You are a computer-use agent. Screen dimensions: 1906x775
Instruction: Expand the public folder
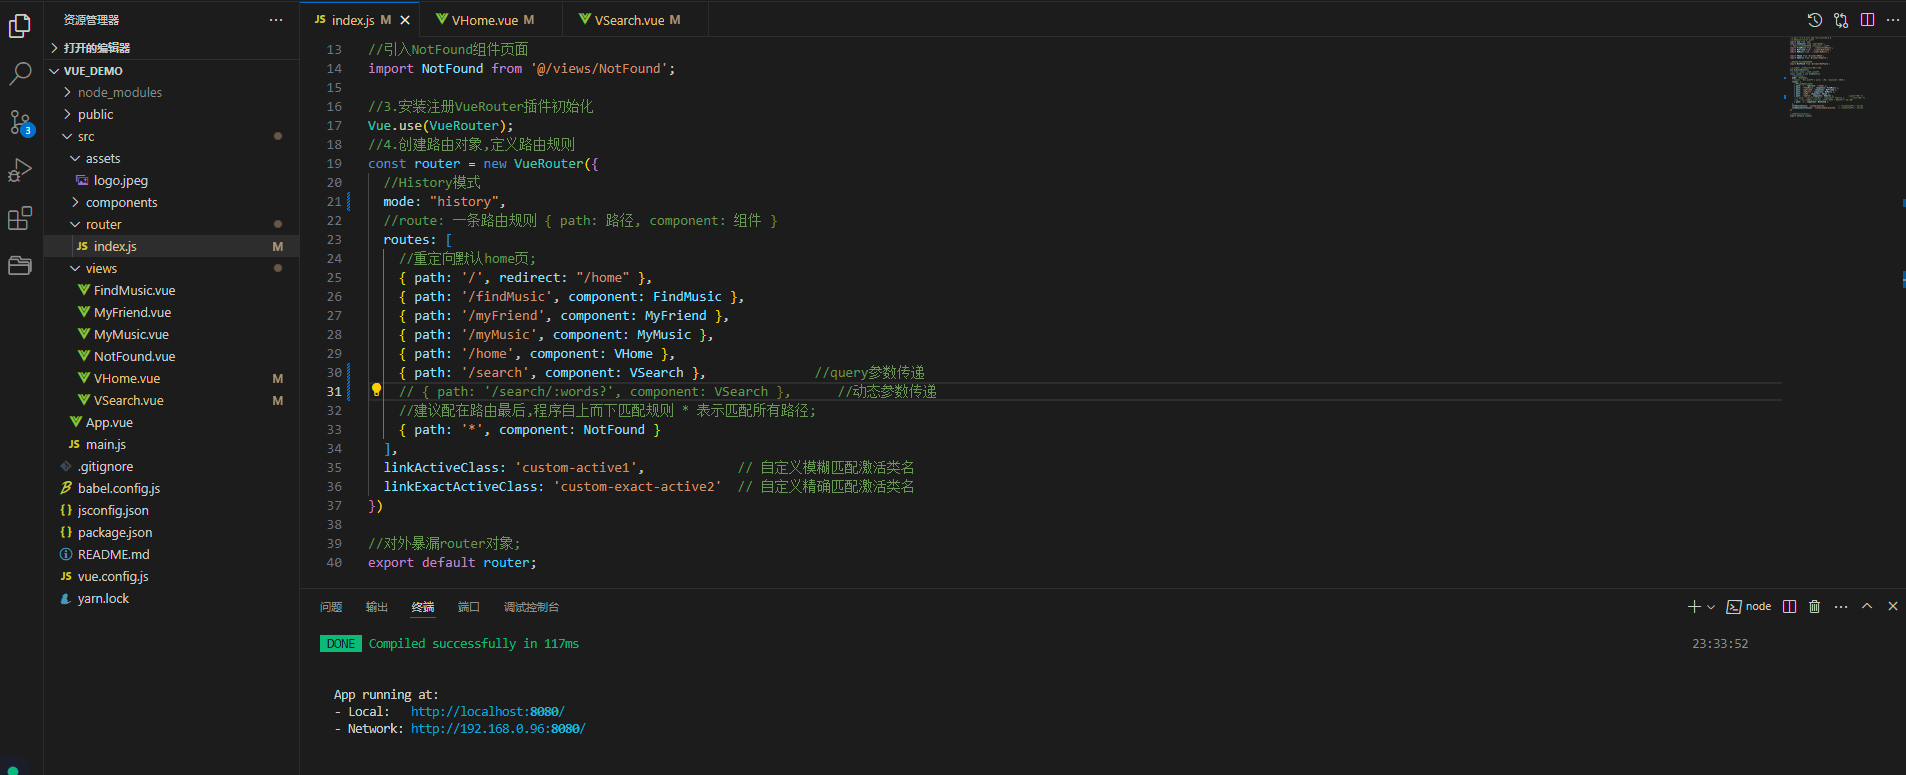(172, 114)
